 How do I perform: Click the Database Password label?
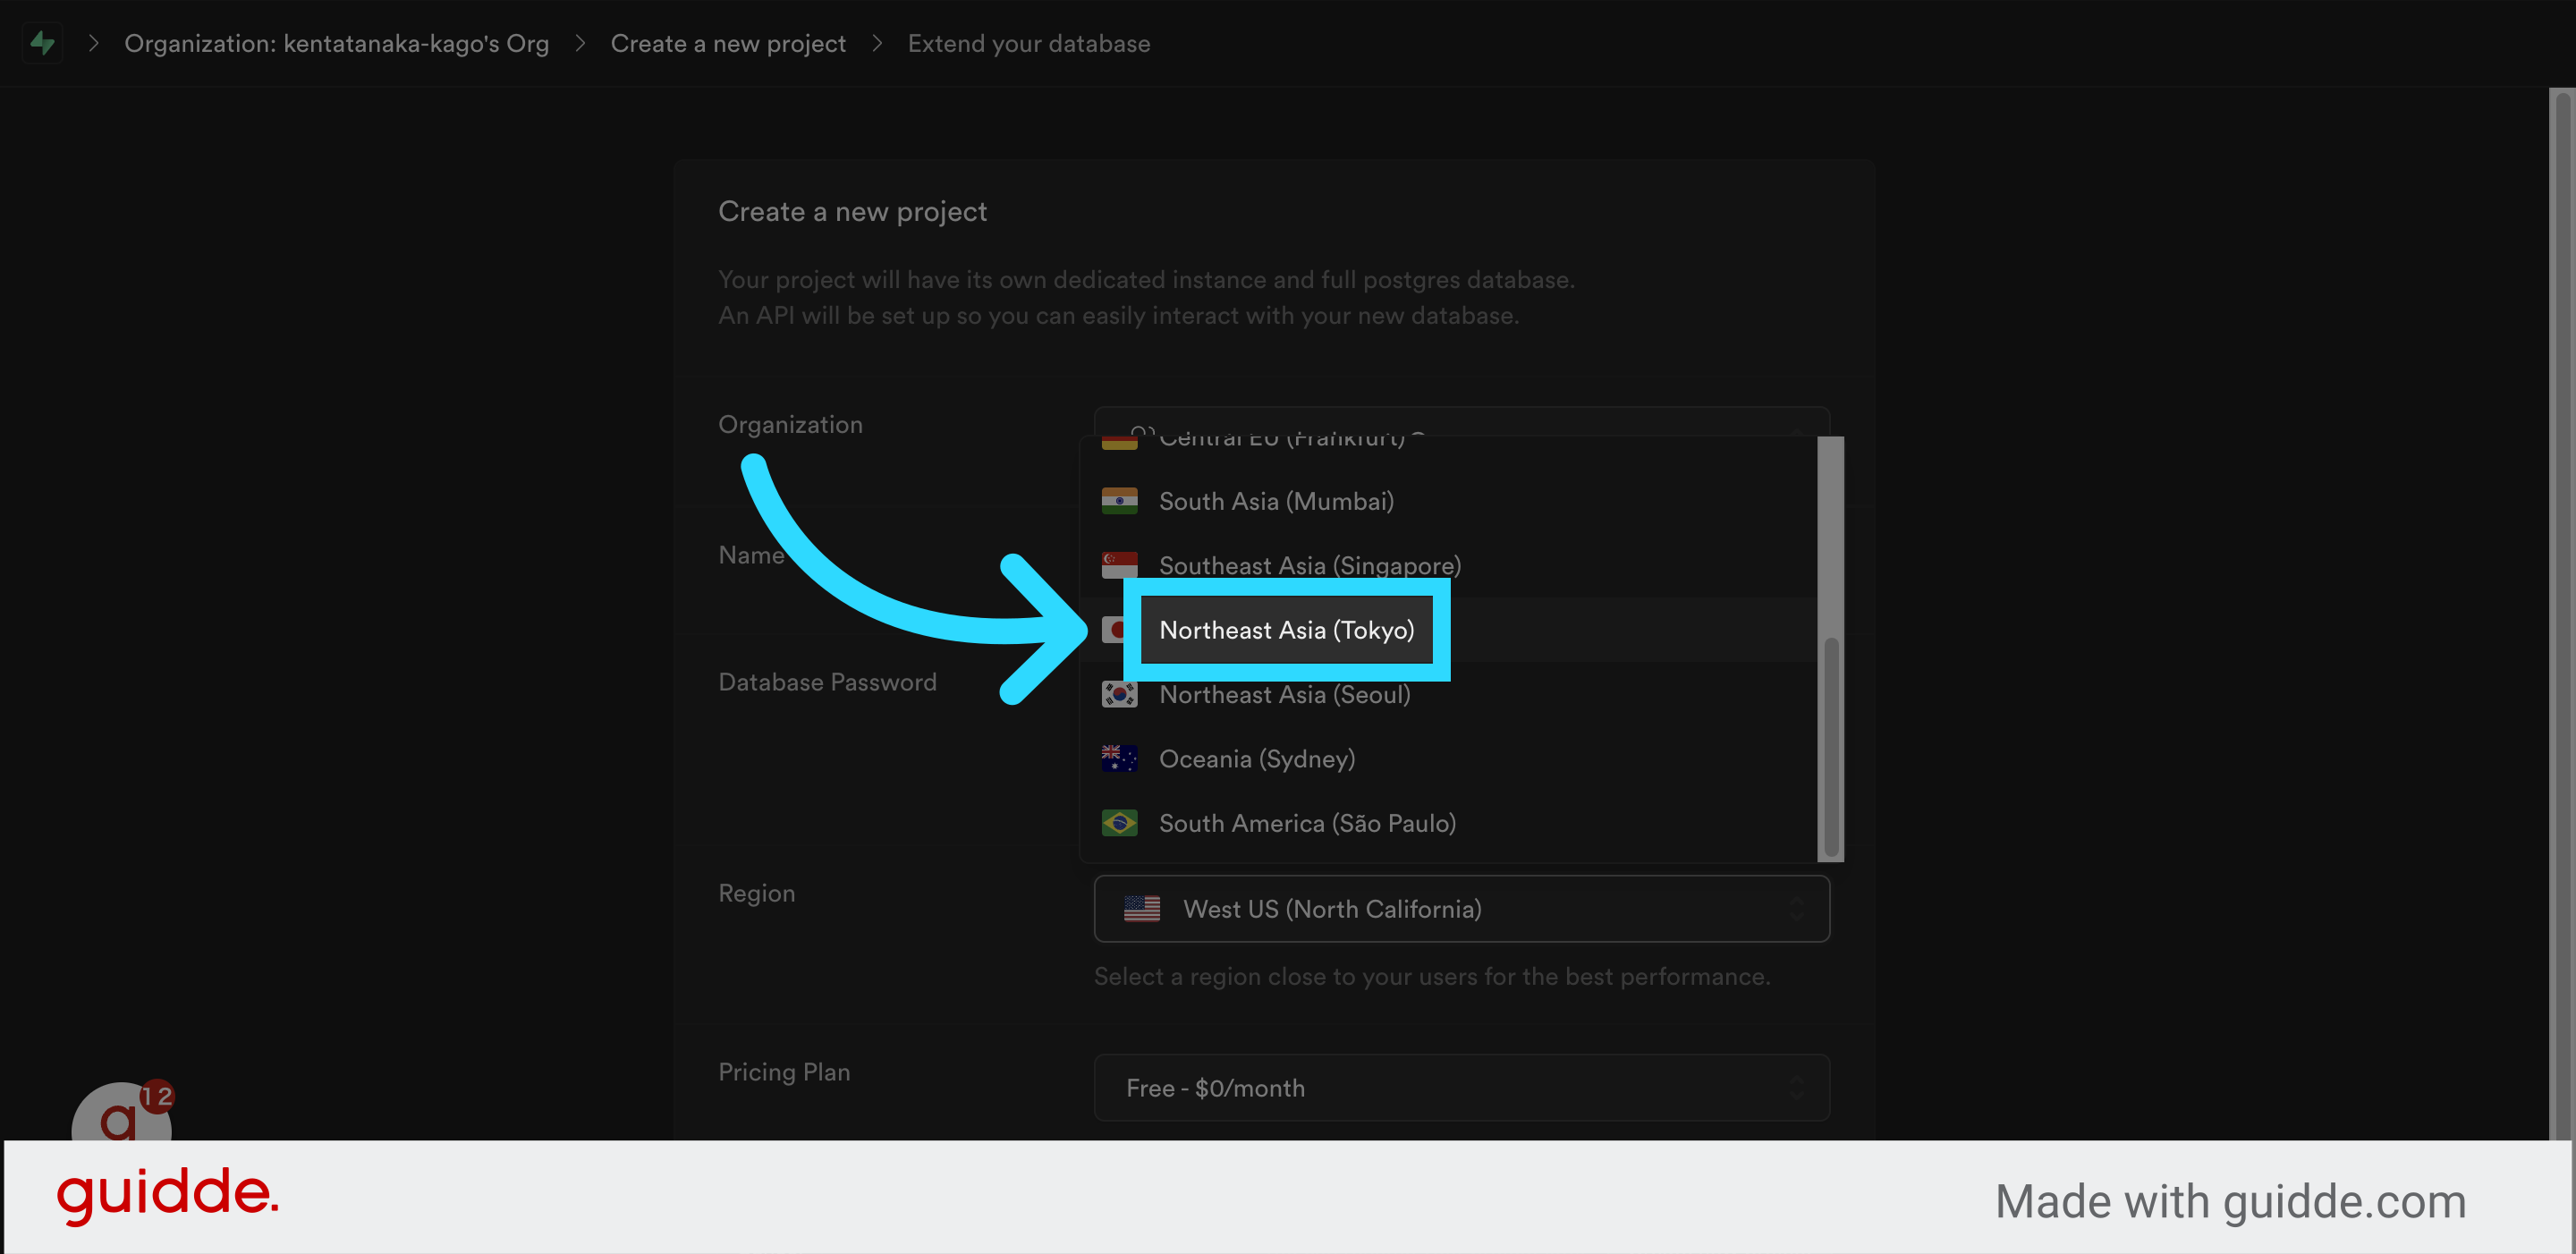coord(827,682)
